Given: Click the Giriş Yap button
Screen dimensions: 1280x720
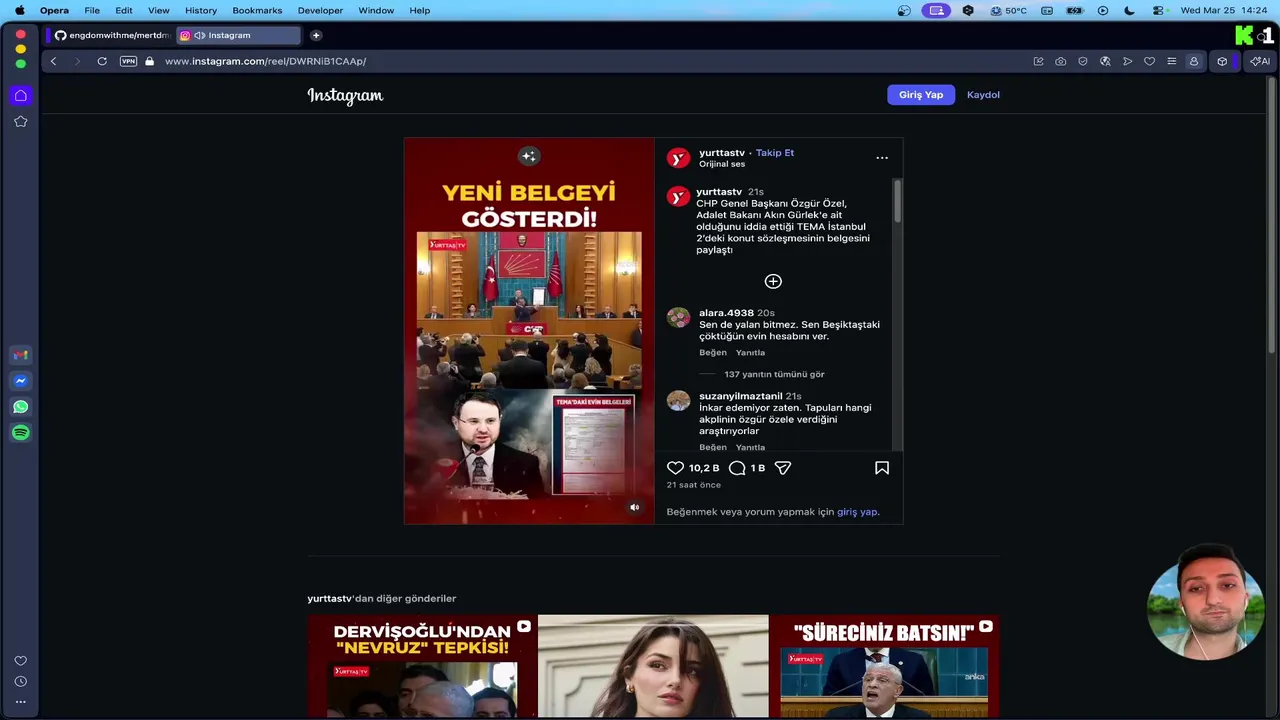Looking at the screenshot, I should pos(921,95).
